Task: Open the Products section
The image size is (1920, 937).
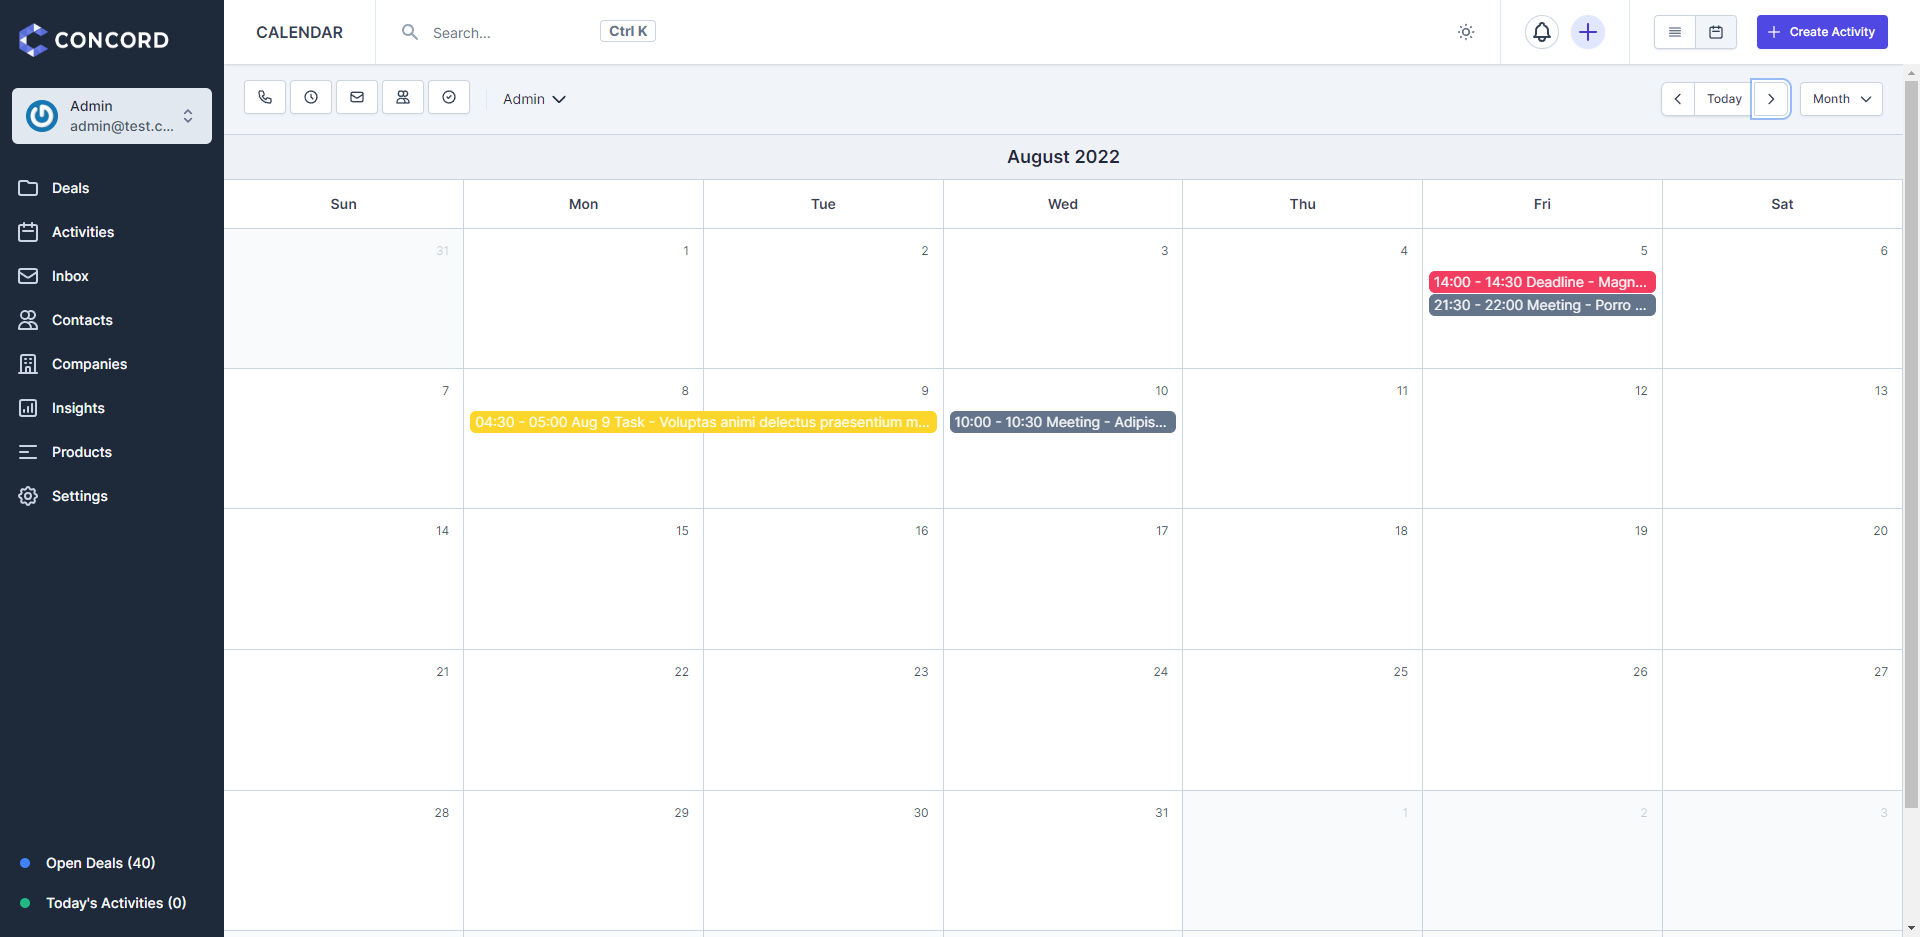Action: coord(112,452)
